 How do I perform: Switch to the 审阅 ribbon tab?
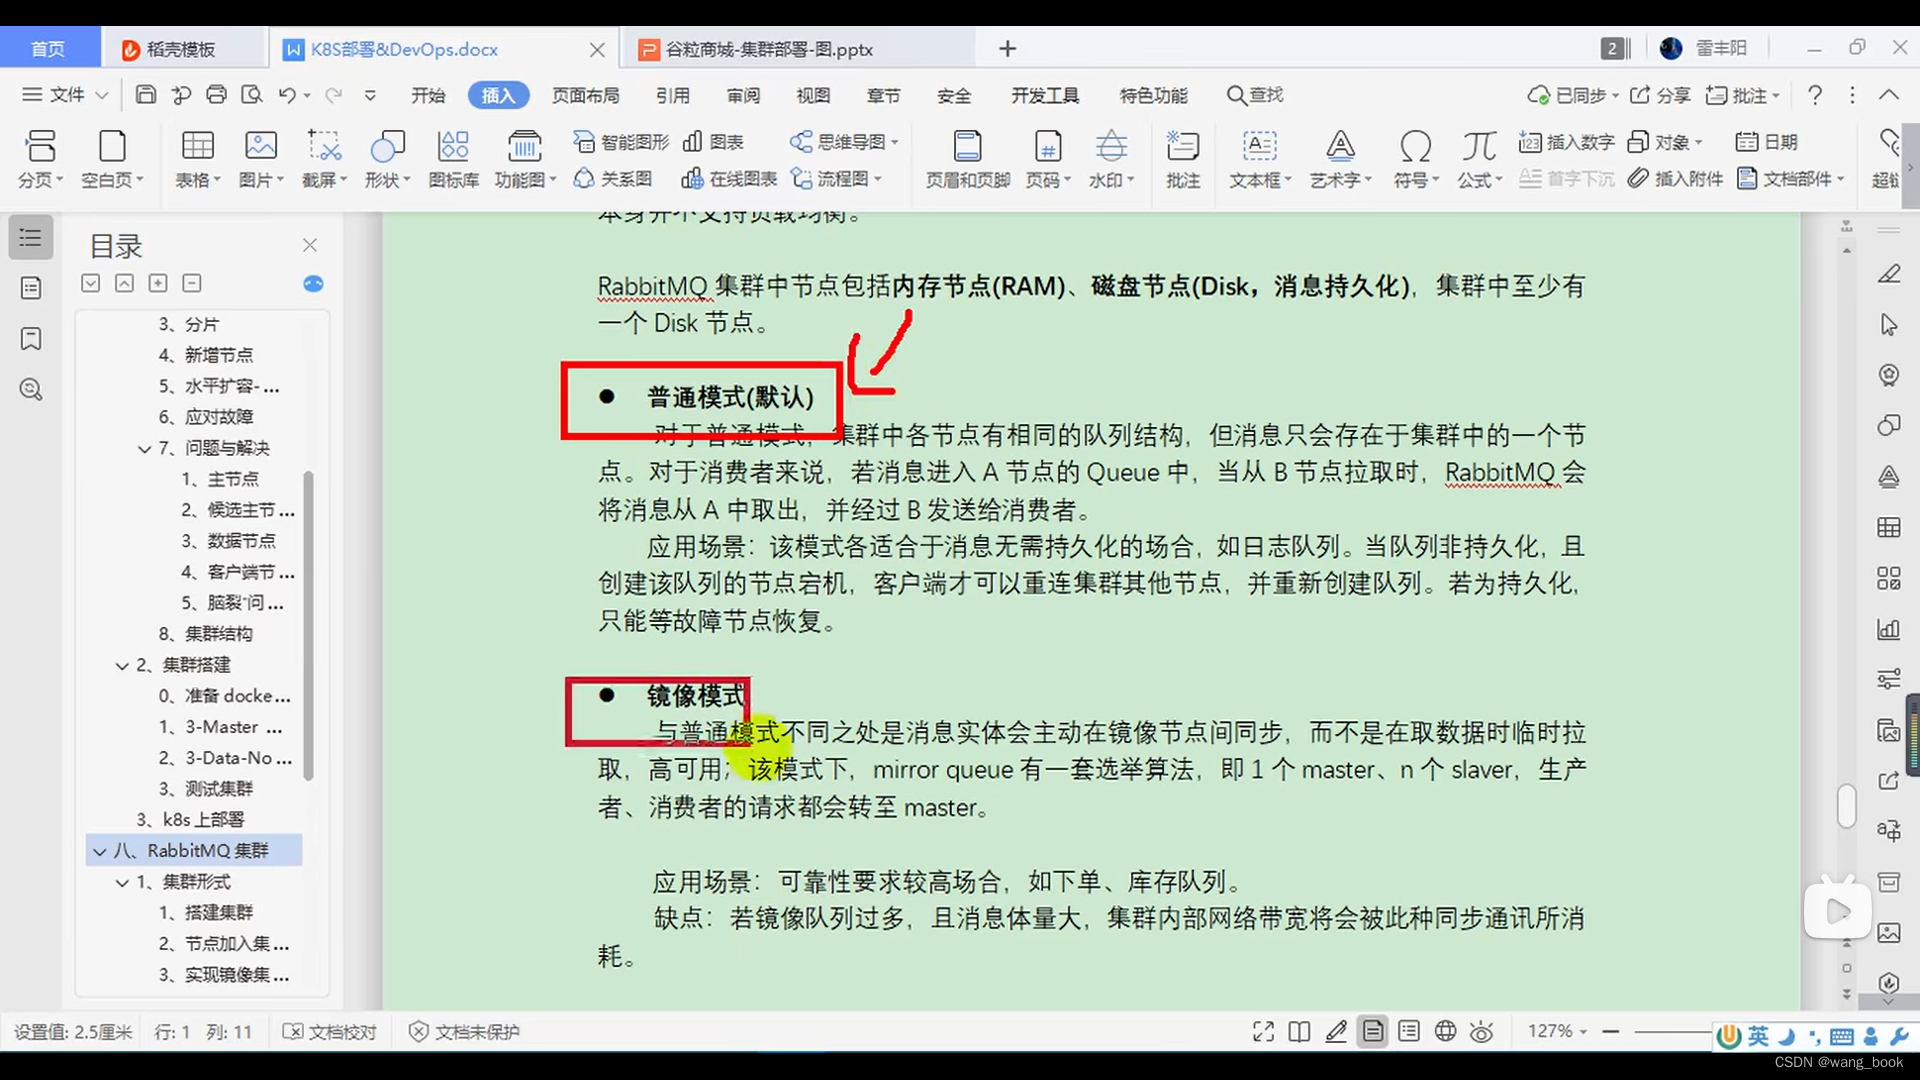[x=743, y=95]
